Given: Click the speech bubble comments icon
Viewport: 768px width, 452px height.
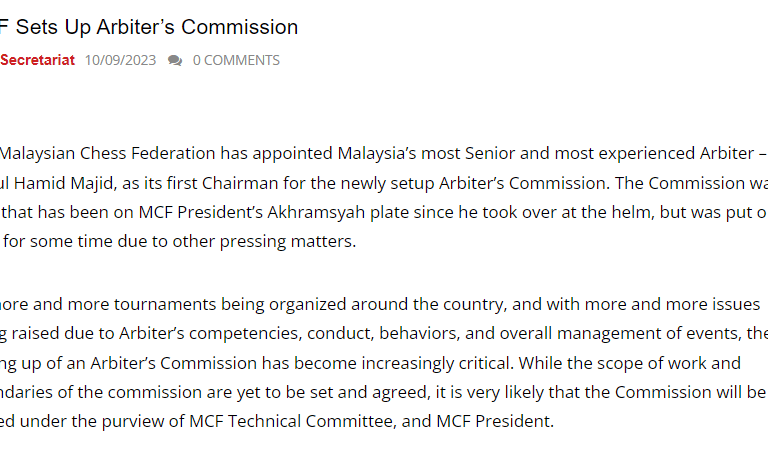Looking at the screenshot, I should point(175,60).
